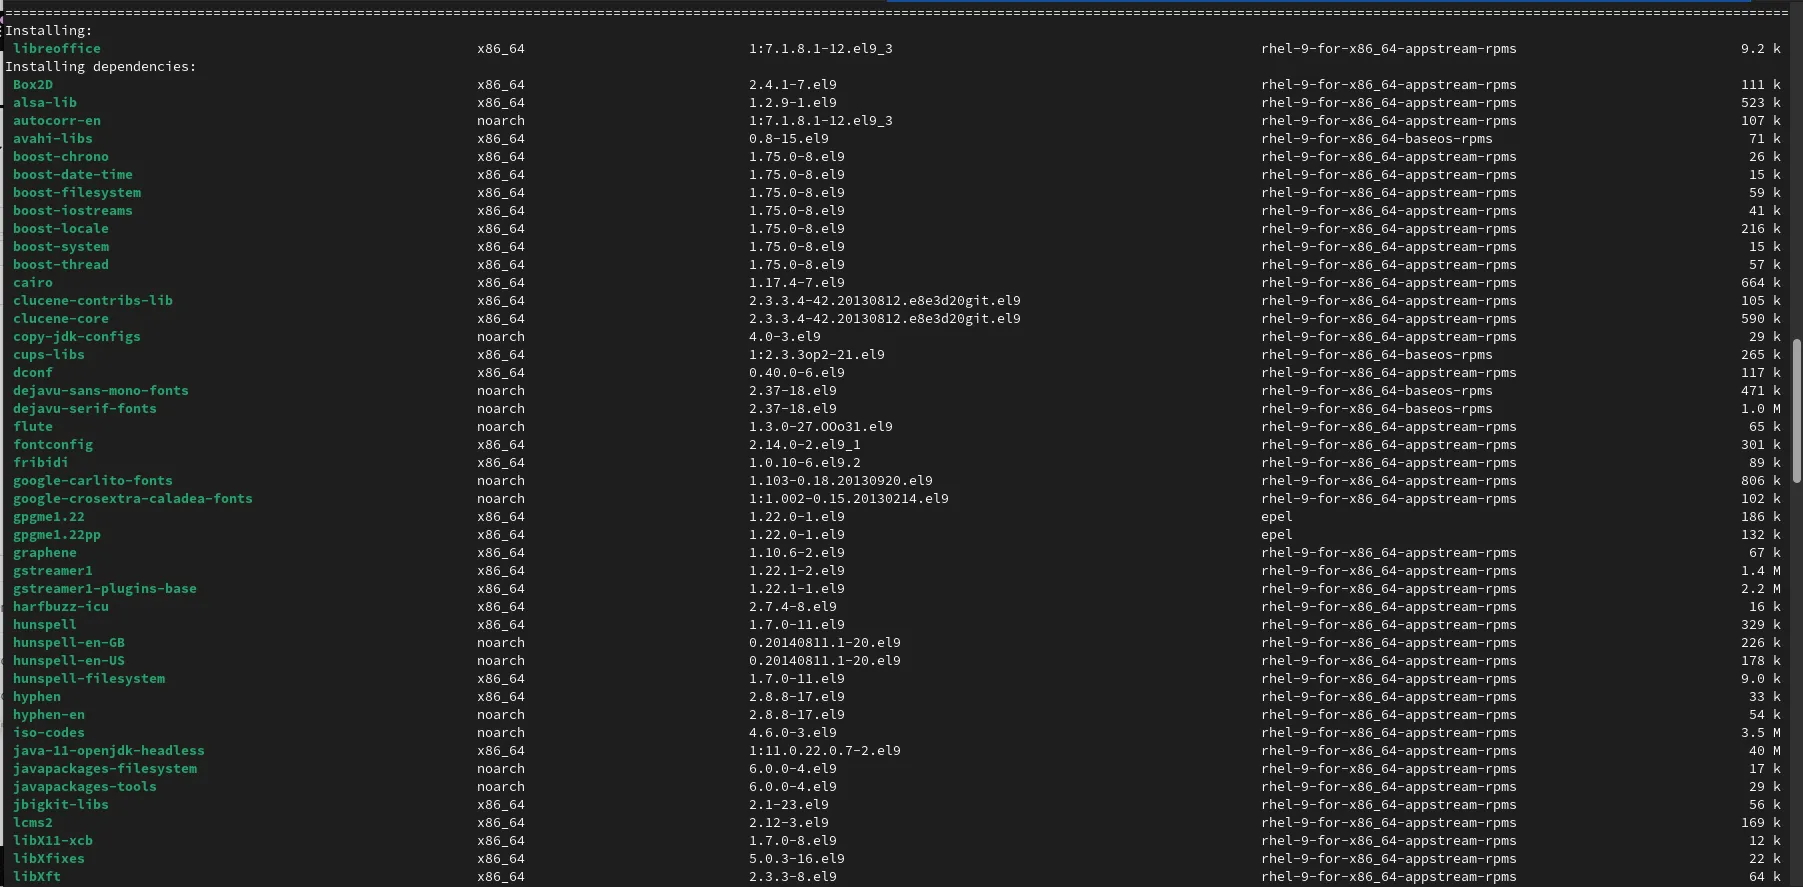The image size is (1803, 887).
Task: Click copy-jdk-configs package name
Action: tap(77, 336)
